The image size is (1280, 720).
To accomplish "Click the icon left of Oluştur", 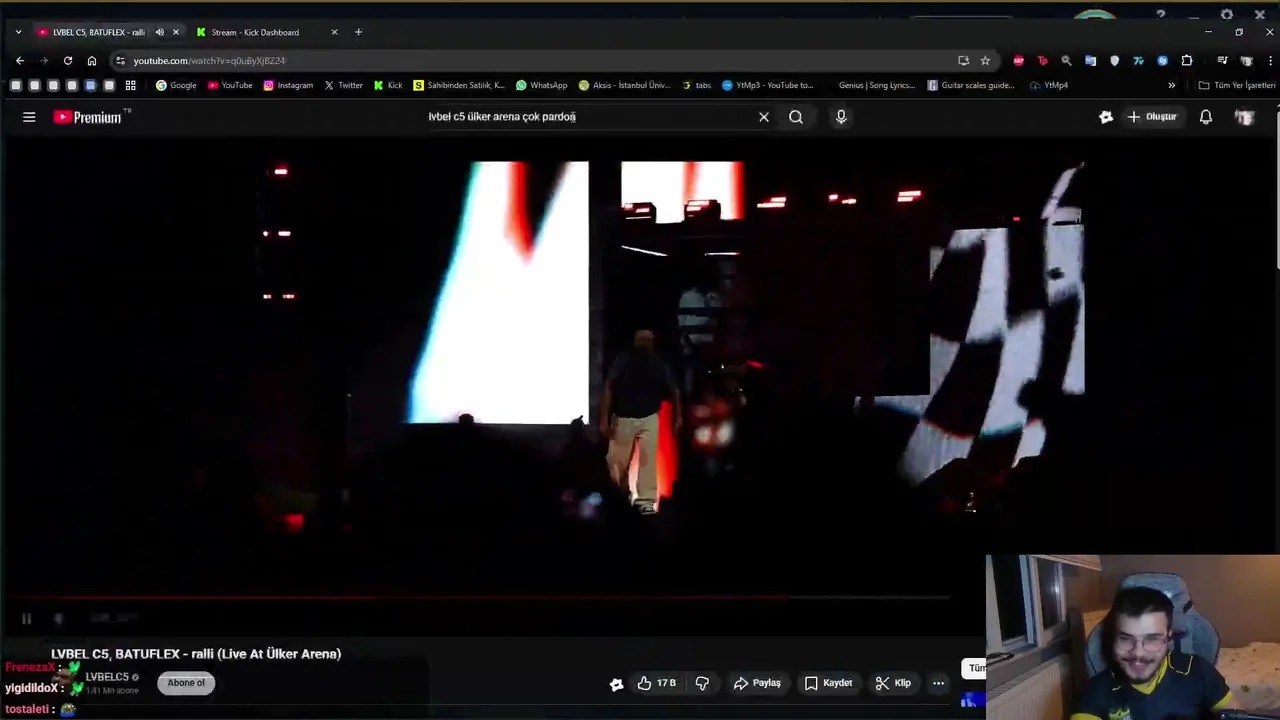I will tap(1106, 117).
